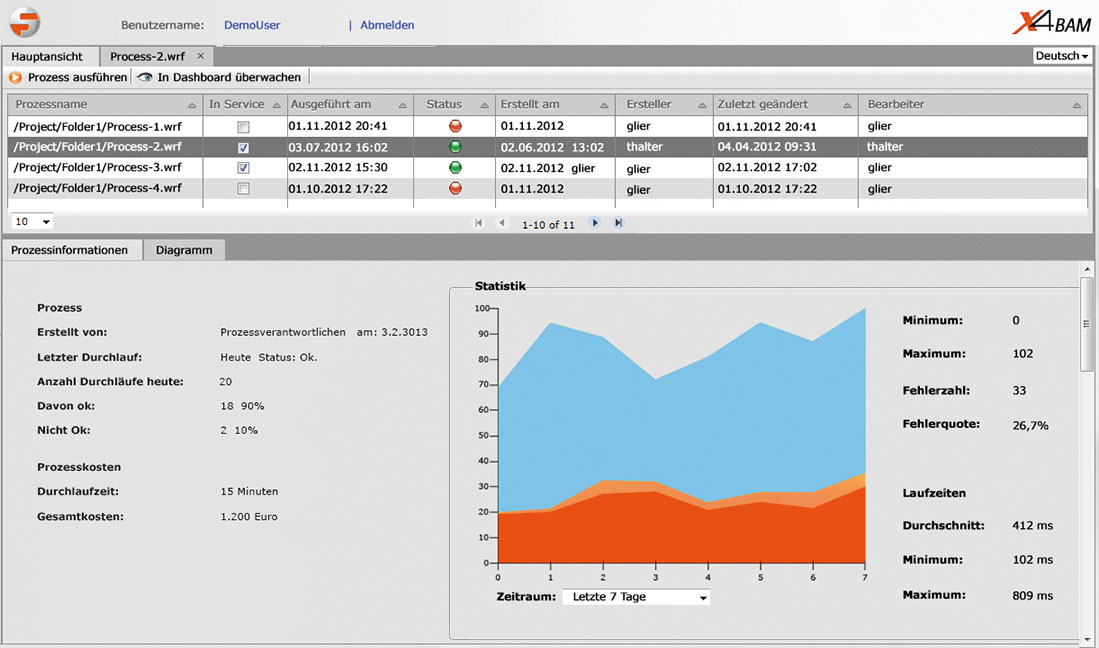This screenshot has height=648, width=1099.
Task: Close the Process-2.wrf tab
Action: coord(200,56)
